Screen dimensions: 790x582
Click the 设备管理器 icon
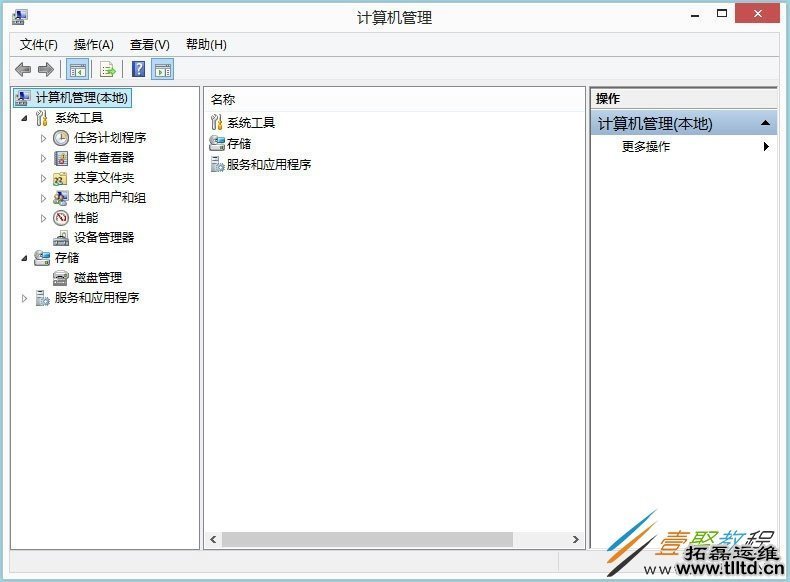61,238
